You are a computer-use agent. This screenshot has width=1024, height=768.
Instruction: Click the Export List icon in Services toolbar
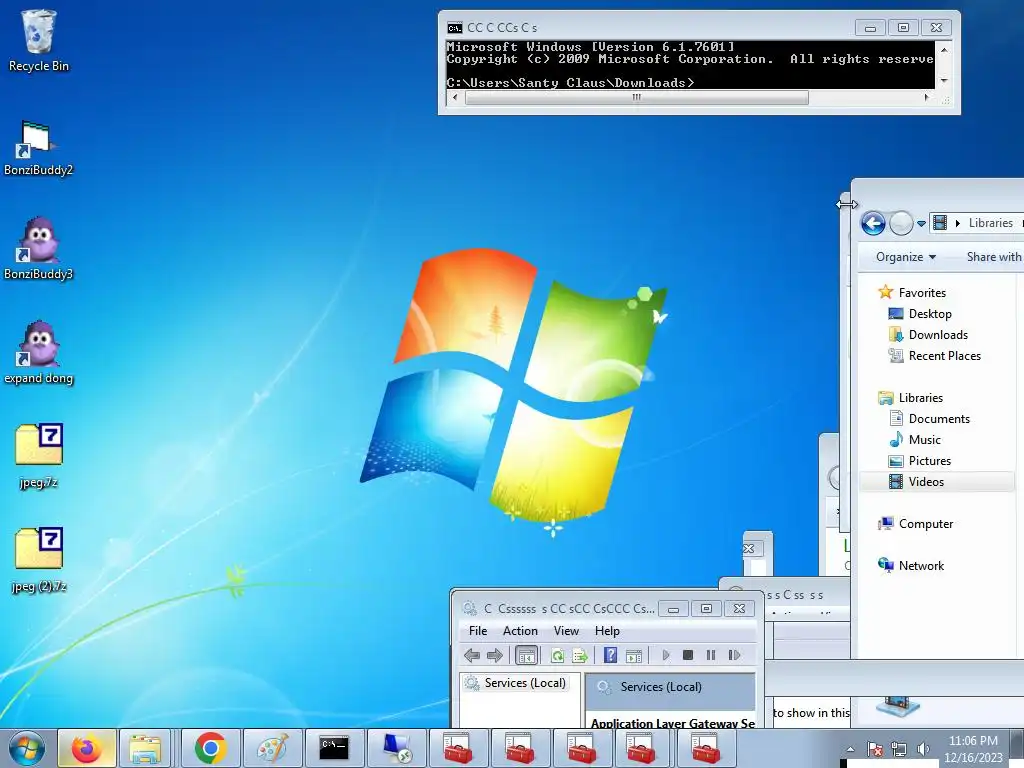[580, 655]
